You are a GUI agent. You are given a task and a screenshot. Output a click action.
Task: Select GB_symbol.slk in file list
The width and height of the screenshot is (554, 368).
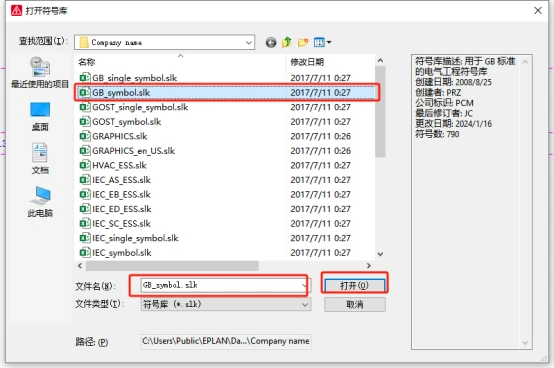click(x=226, y=93)
